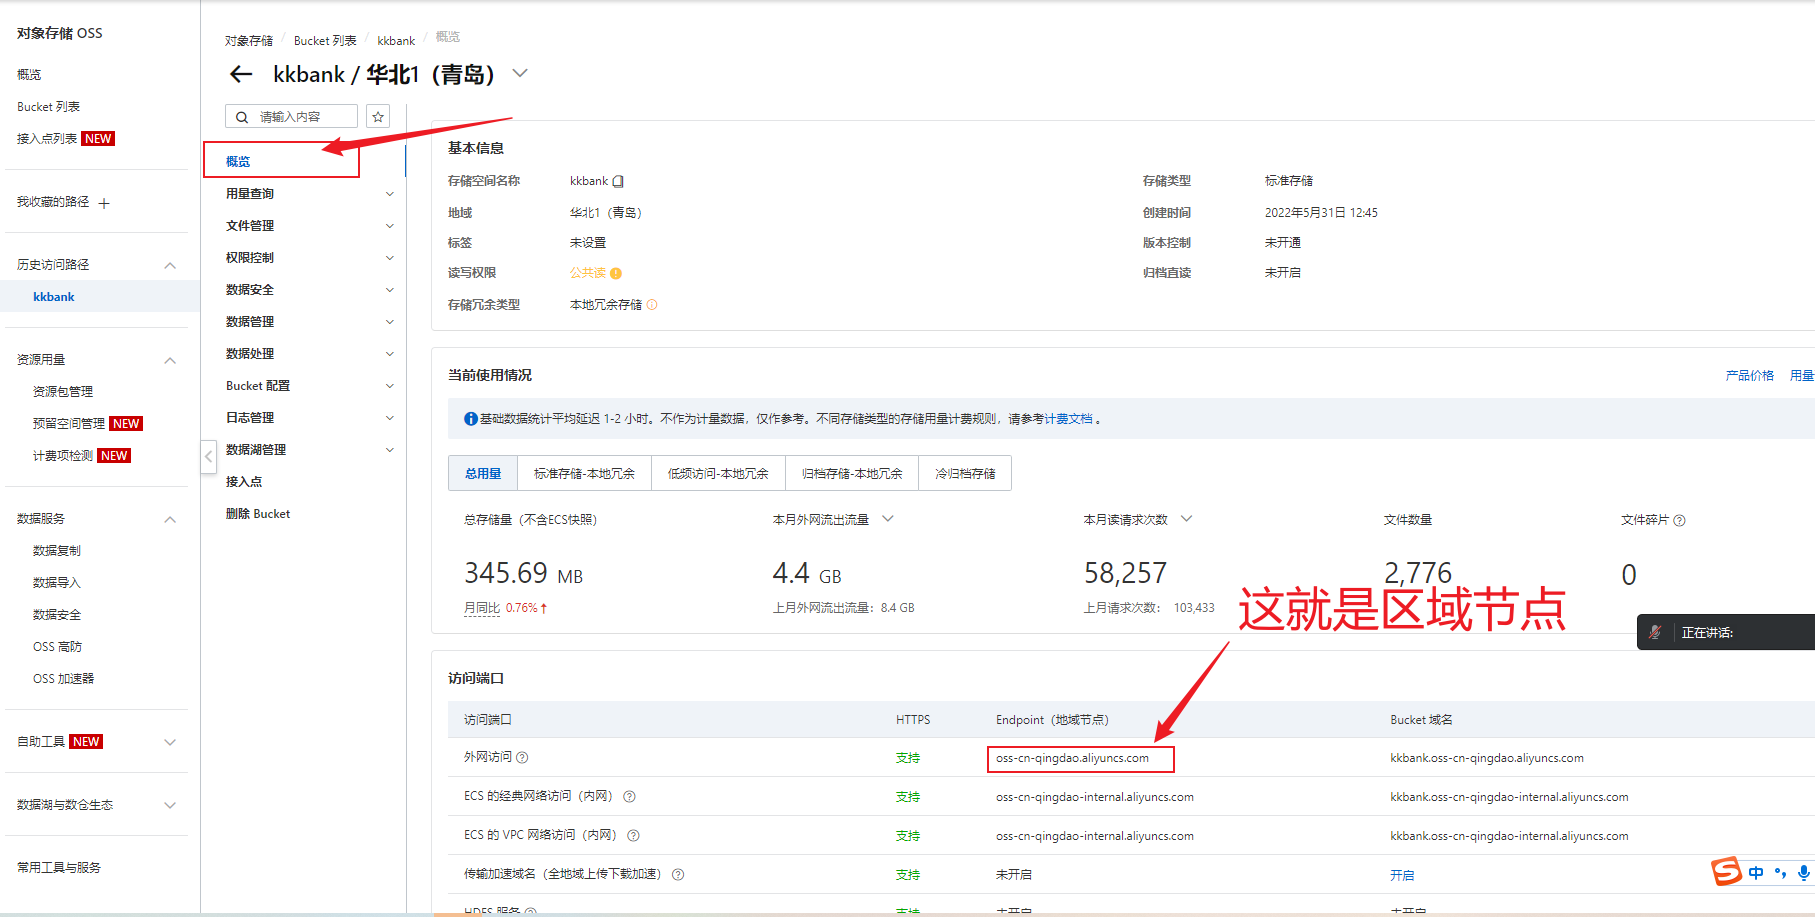
Task: Click the 月同比 label under total storage
Action: click(x=482, y=608)
